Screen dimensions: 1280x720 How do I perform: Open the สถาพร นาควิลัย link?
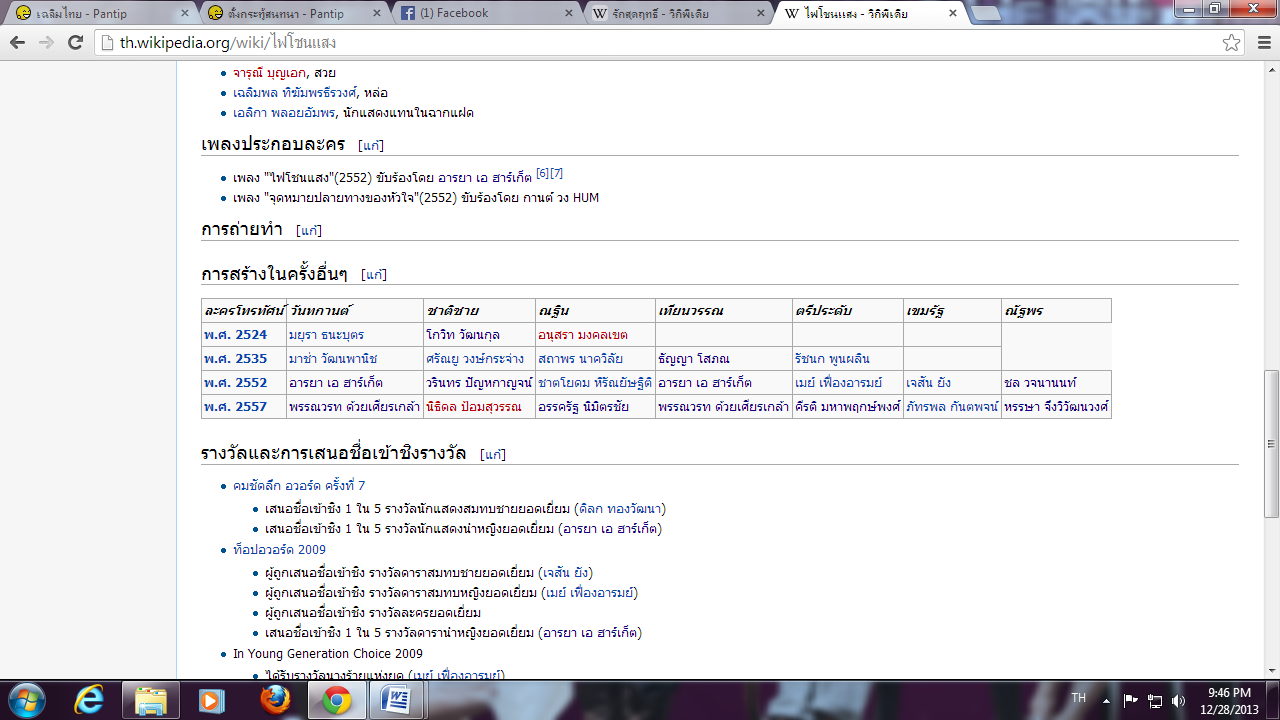coord(580,359)
